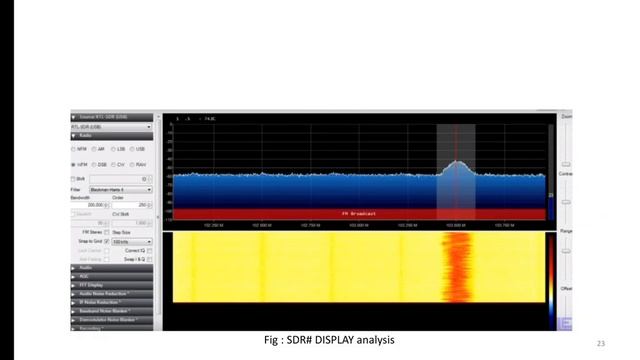Click the FM Broadcast band label
The image size is (640, 360).
pos(359,213)
